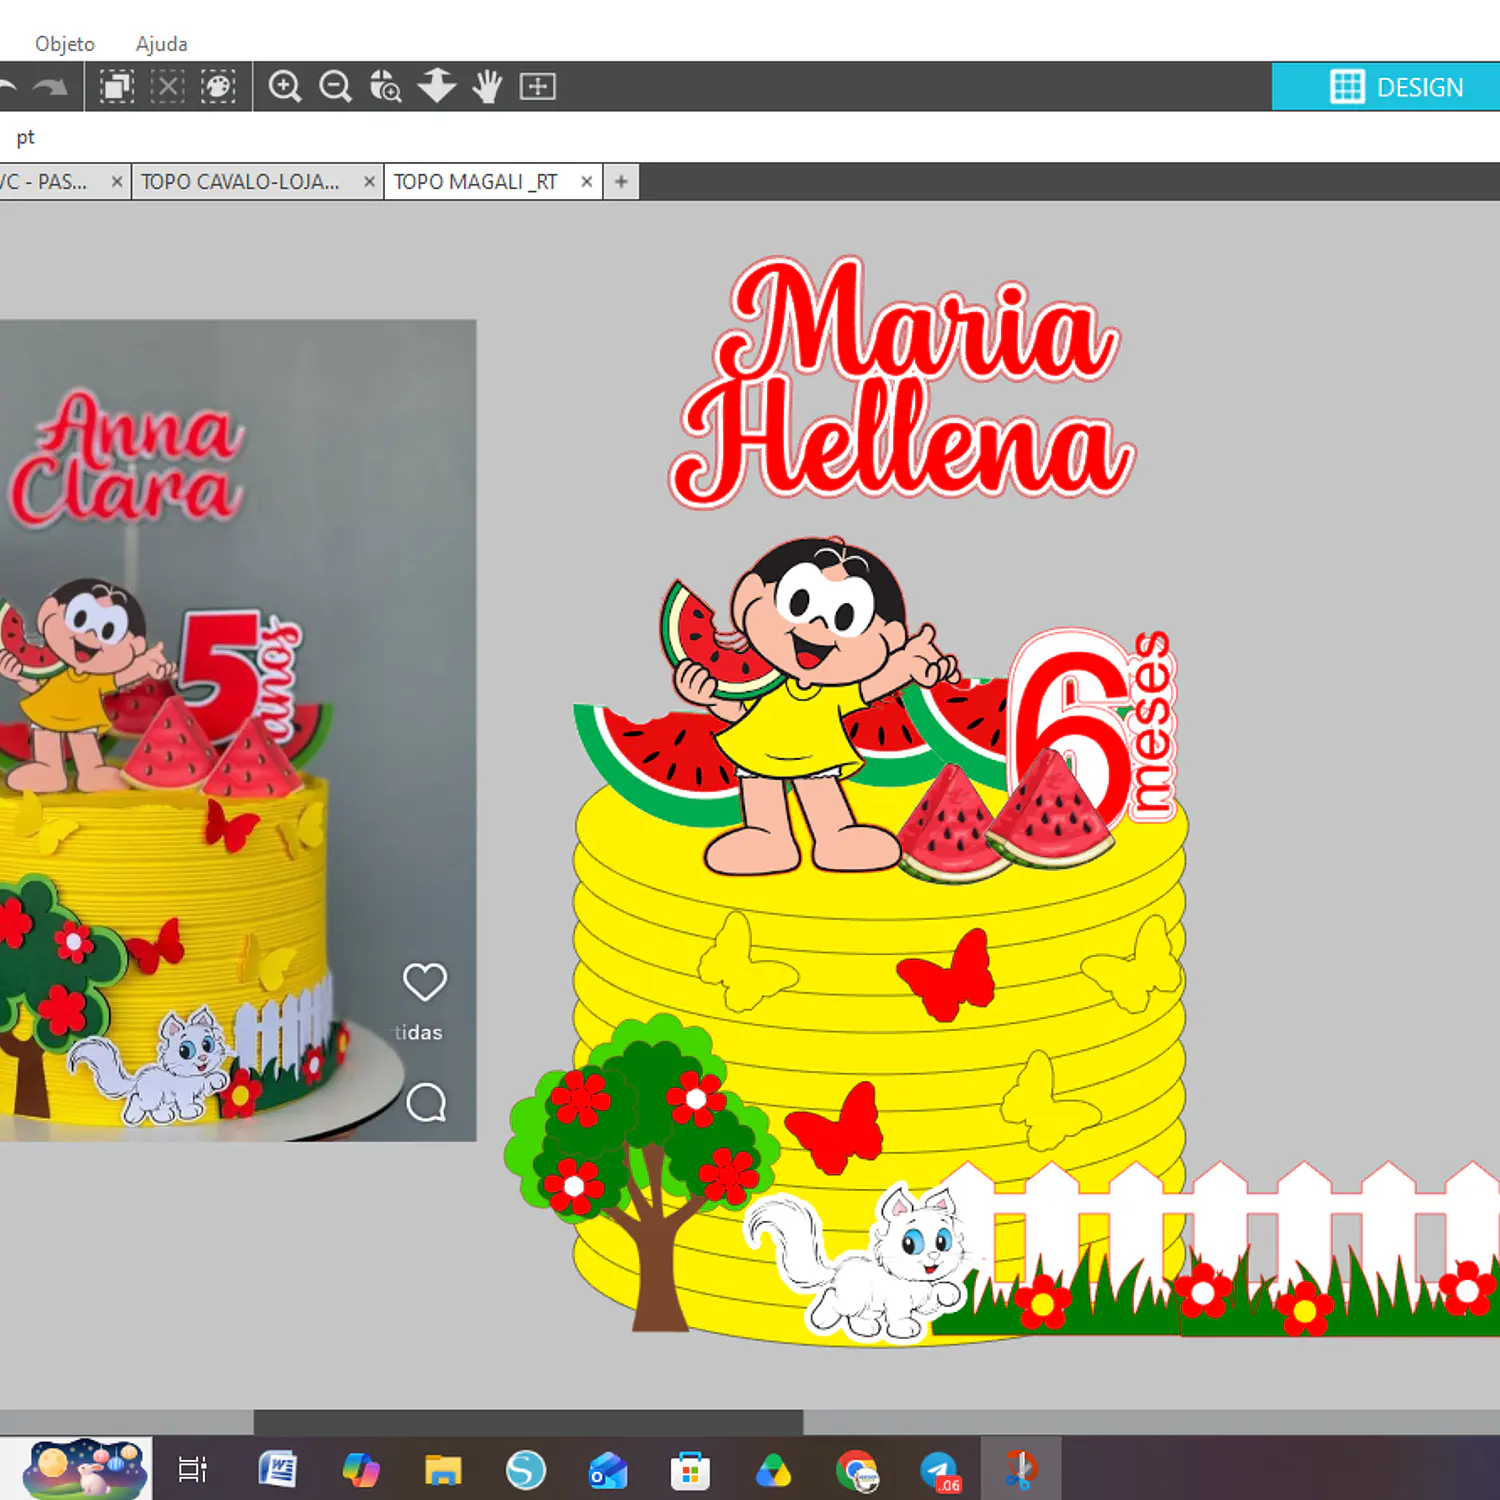This screenshot has width=1500, height=1500.
Task: Open Task View on the taskbar
Action: point(192,1469)
